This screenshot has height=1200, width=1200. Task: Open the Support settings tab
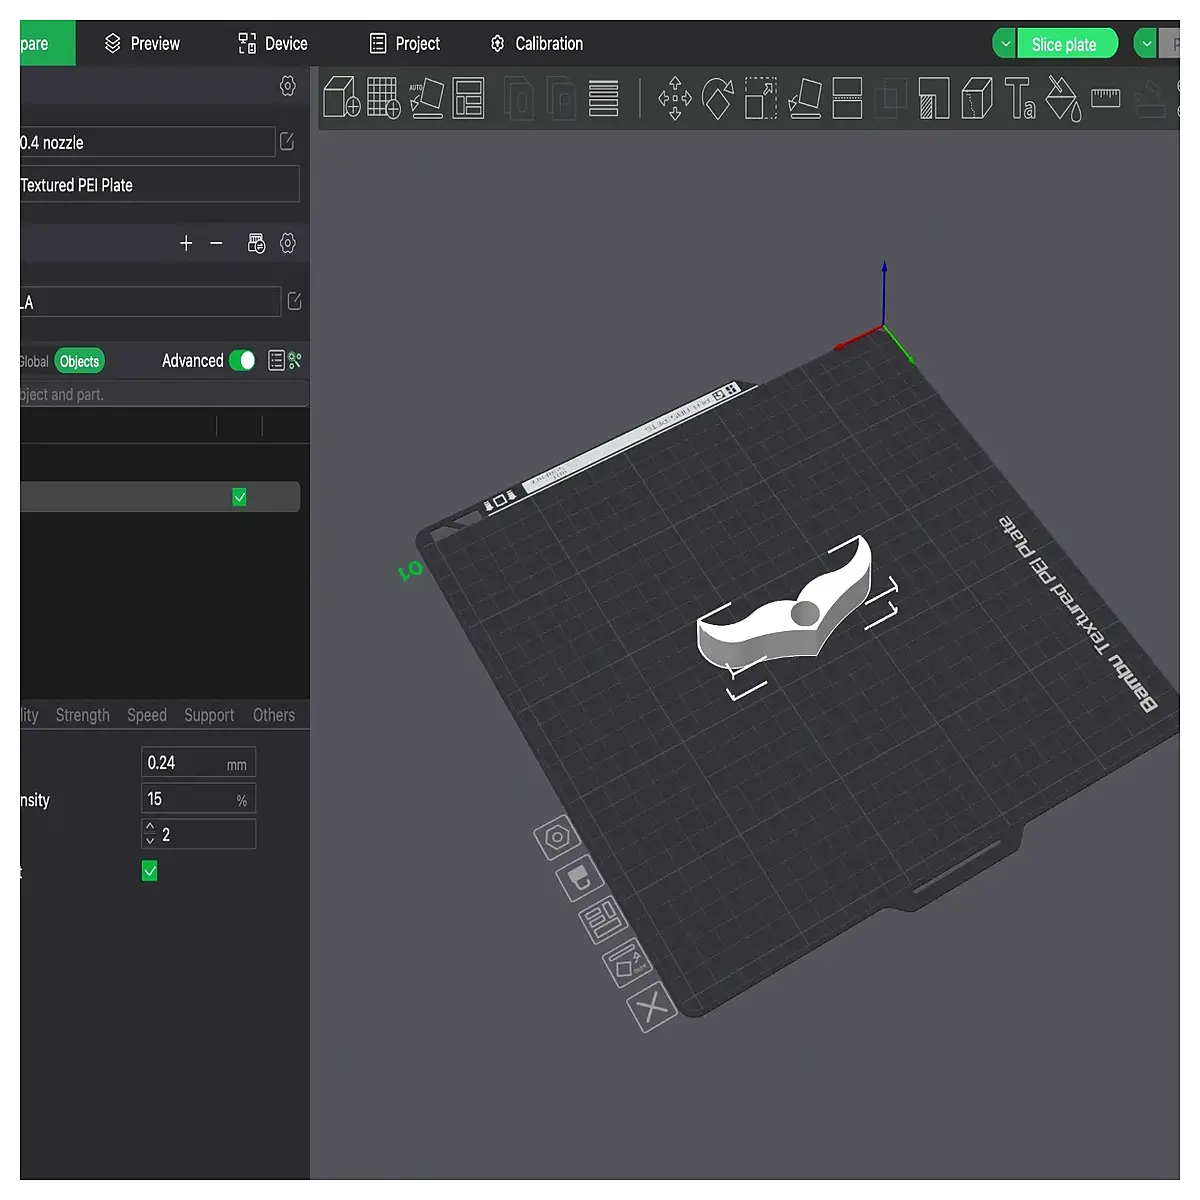pos(209,715)
